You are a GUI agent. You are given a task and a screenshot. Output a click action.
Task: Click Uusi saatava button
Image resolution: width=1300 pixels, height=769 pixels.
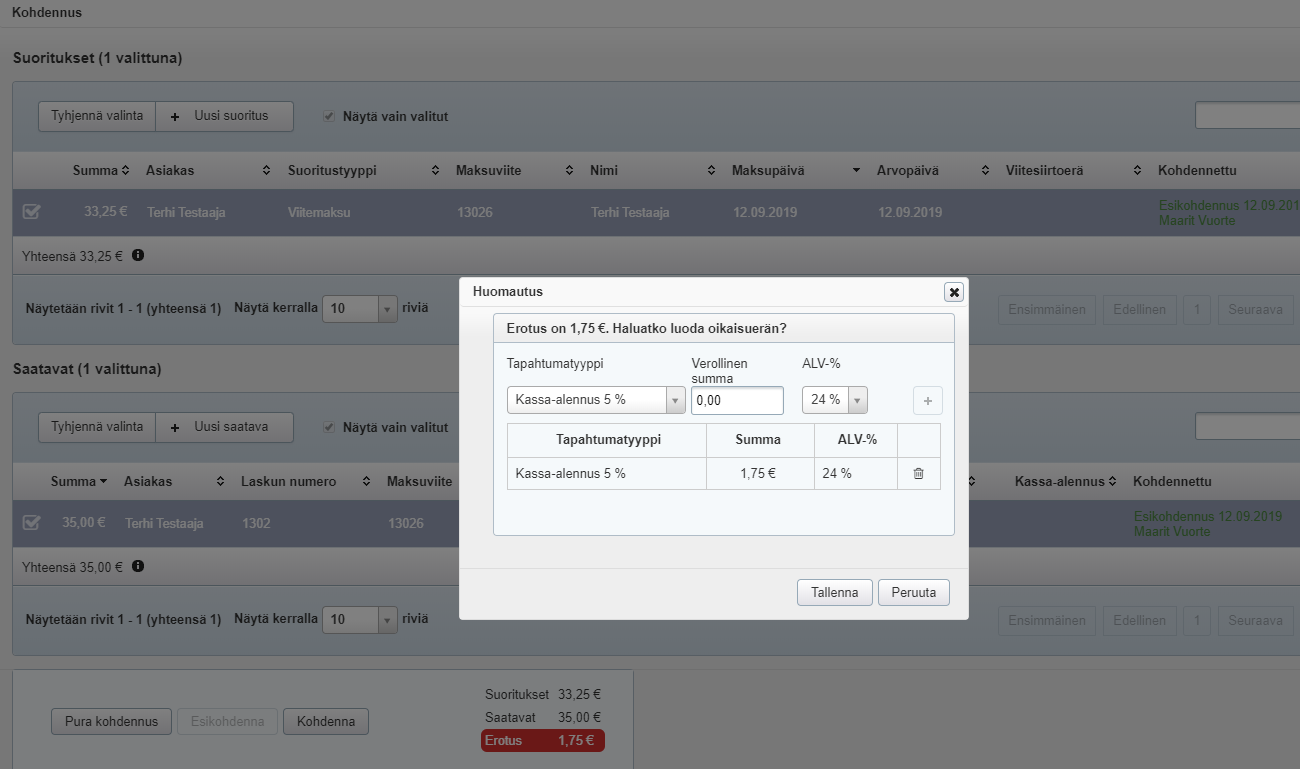click(x=224, y=427)
